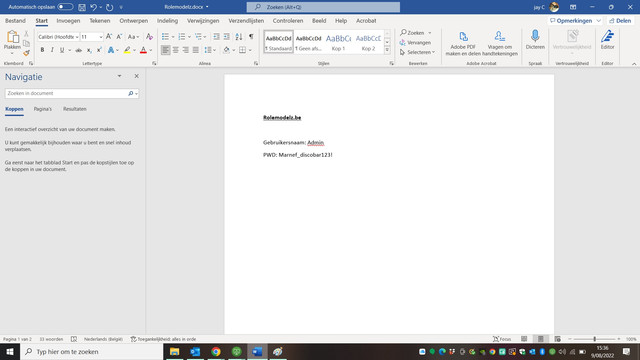Show paragraph marks
The image size is (640, 360).
coord(251,37)
